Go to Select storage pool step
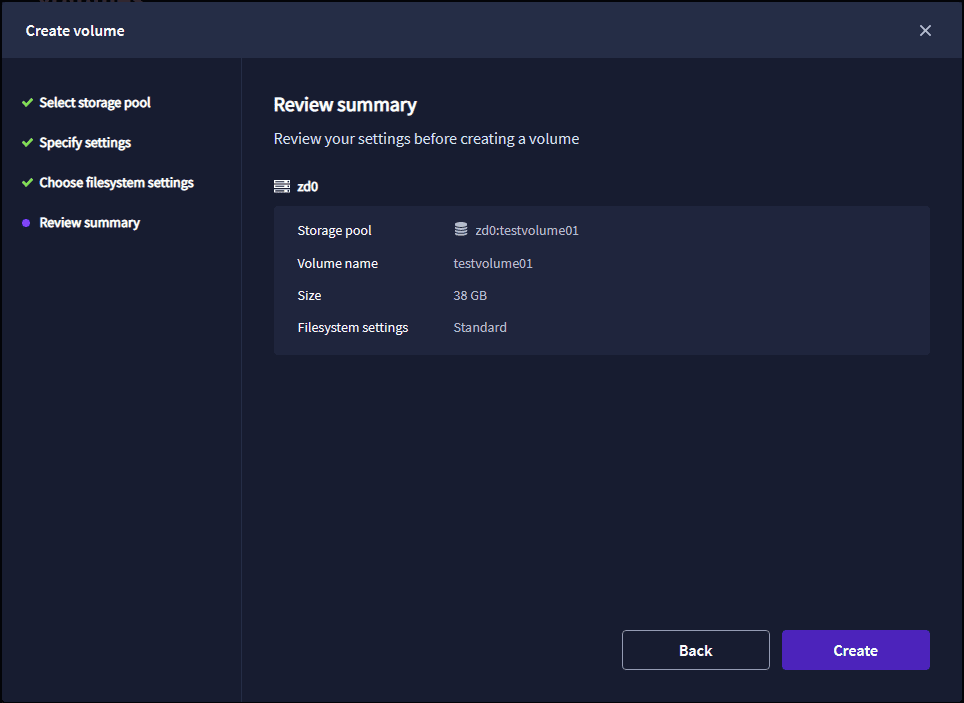This screenshot has height=703, width=964. [x=95, y=103]
